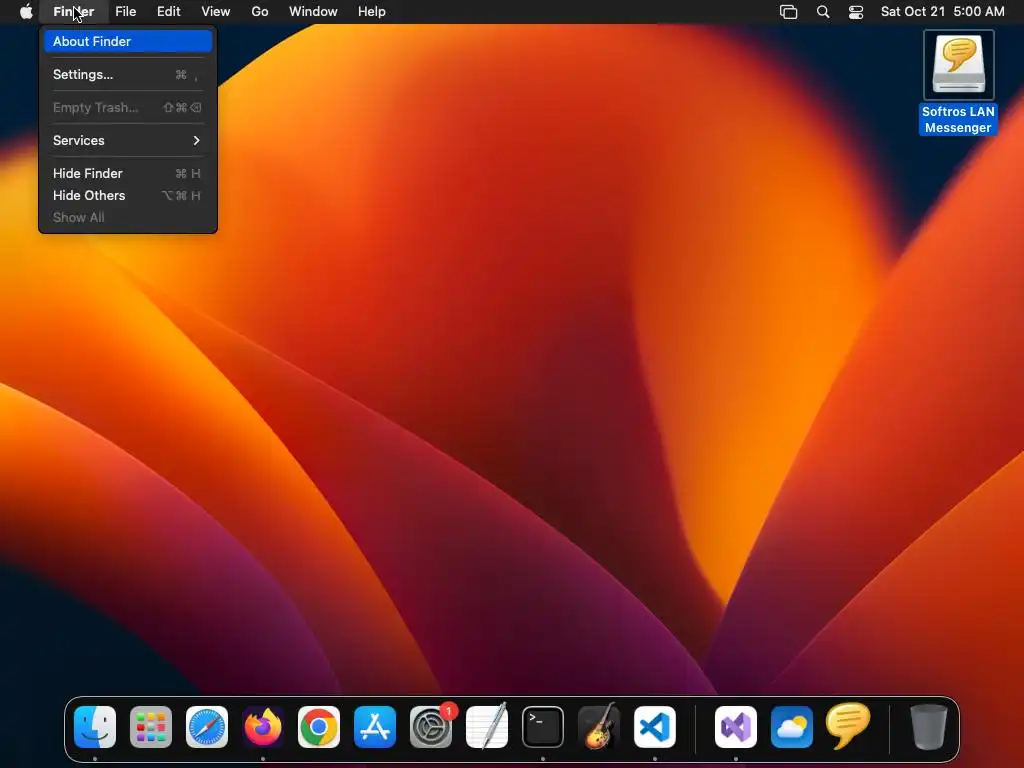Screen dimensions: 1024x768
Task: Click the Stage Manager menu bar icon
Action: [x=788, y=12]
